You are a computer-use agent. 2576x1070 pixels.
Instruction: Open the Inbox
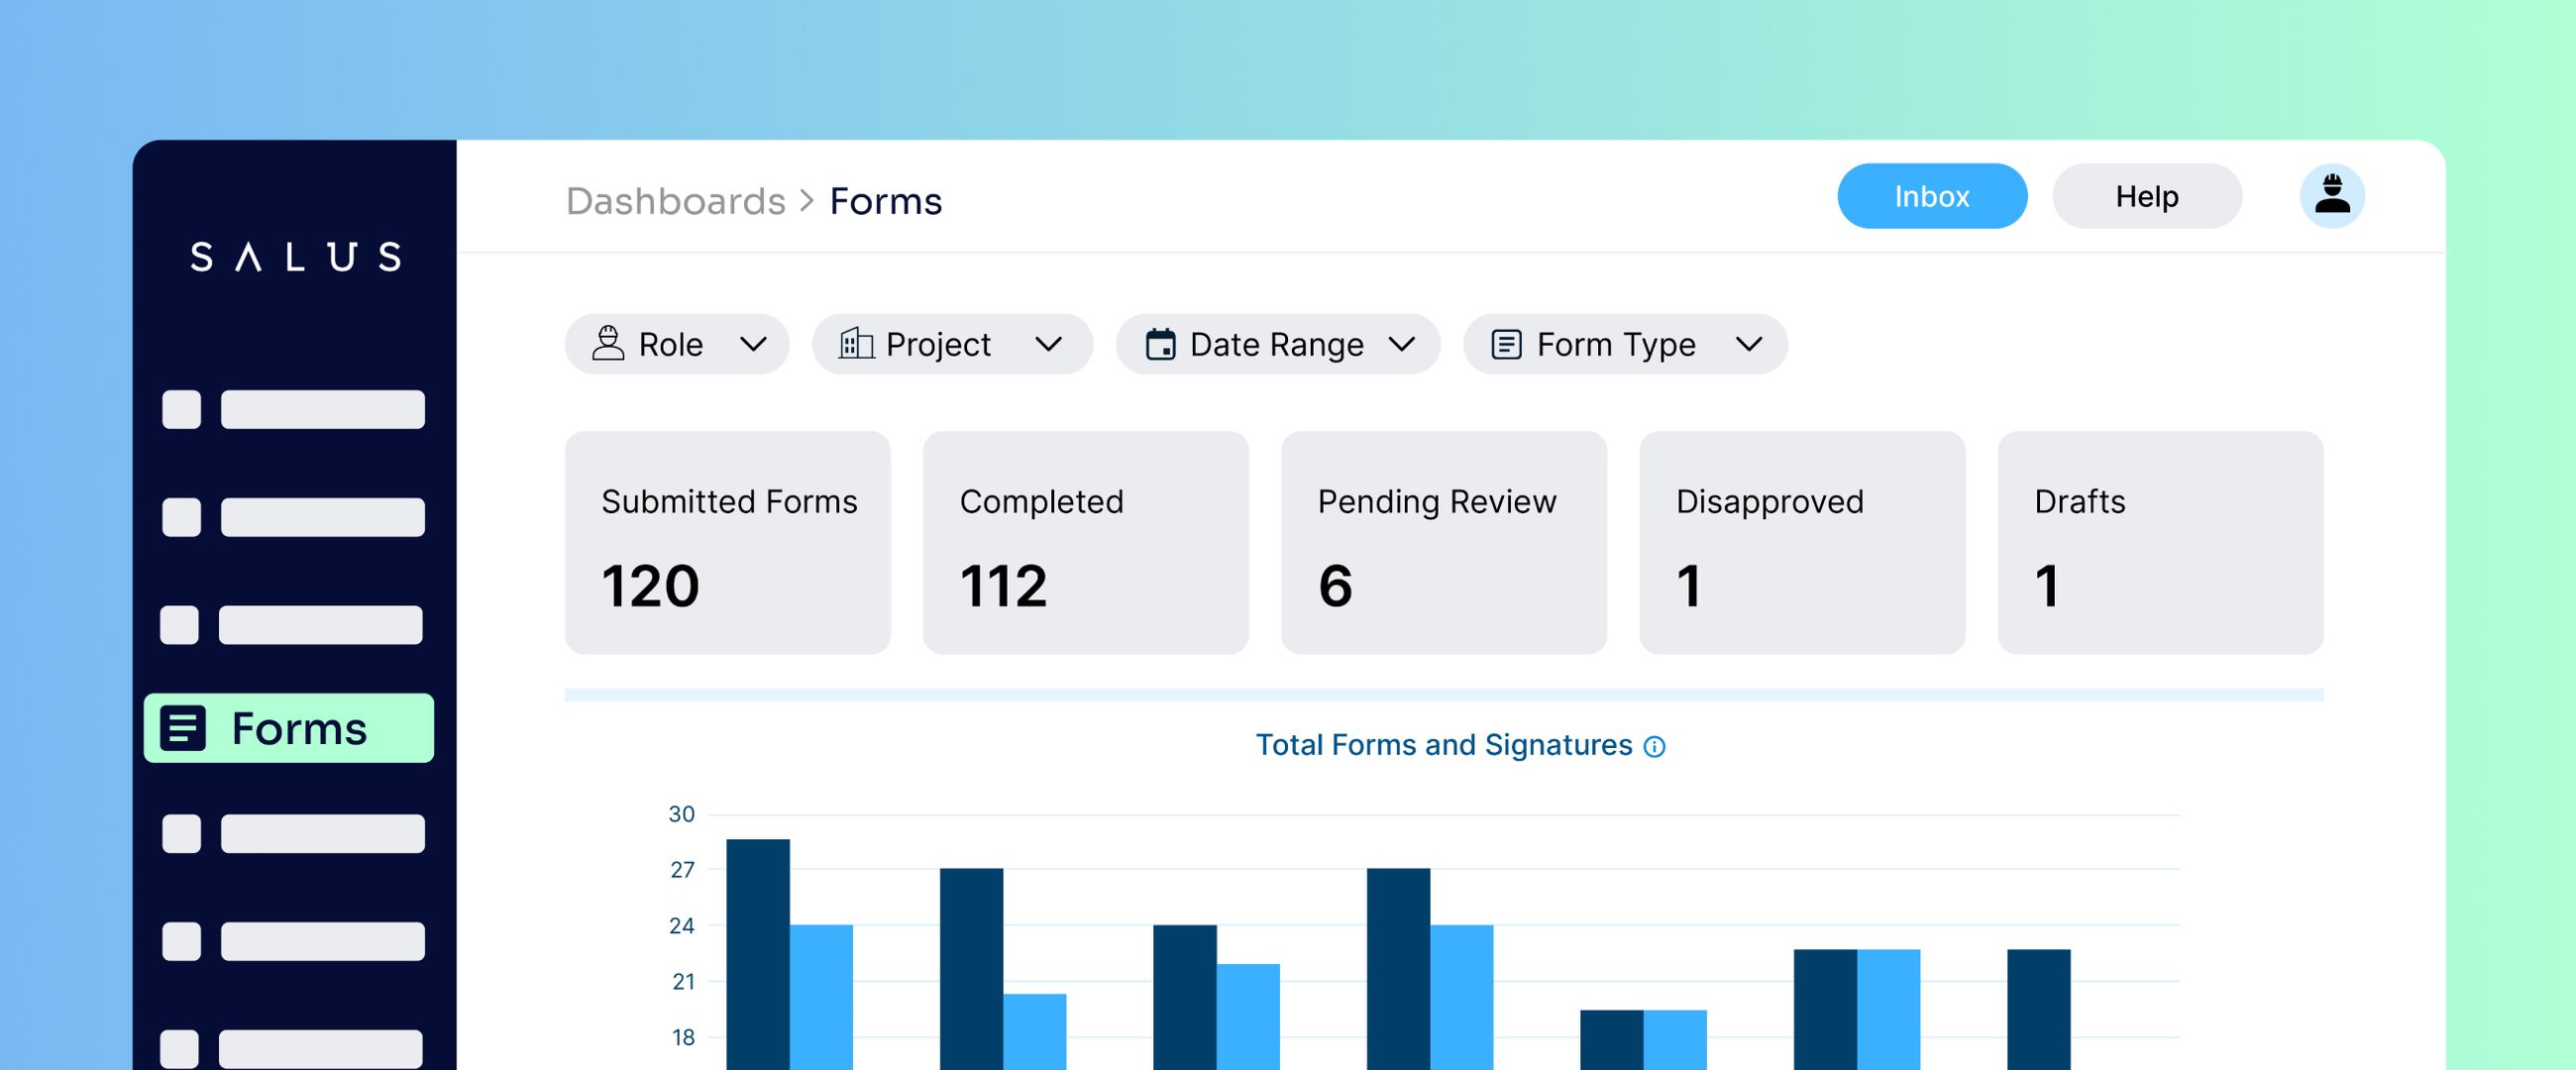coord(1931,196)
